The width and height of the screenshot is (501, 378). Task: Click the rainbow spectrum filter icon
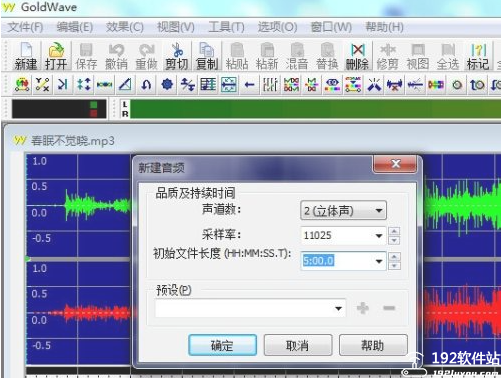pos(436,85)
